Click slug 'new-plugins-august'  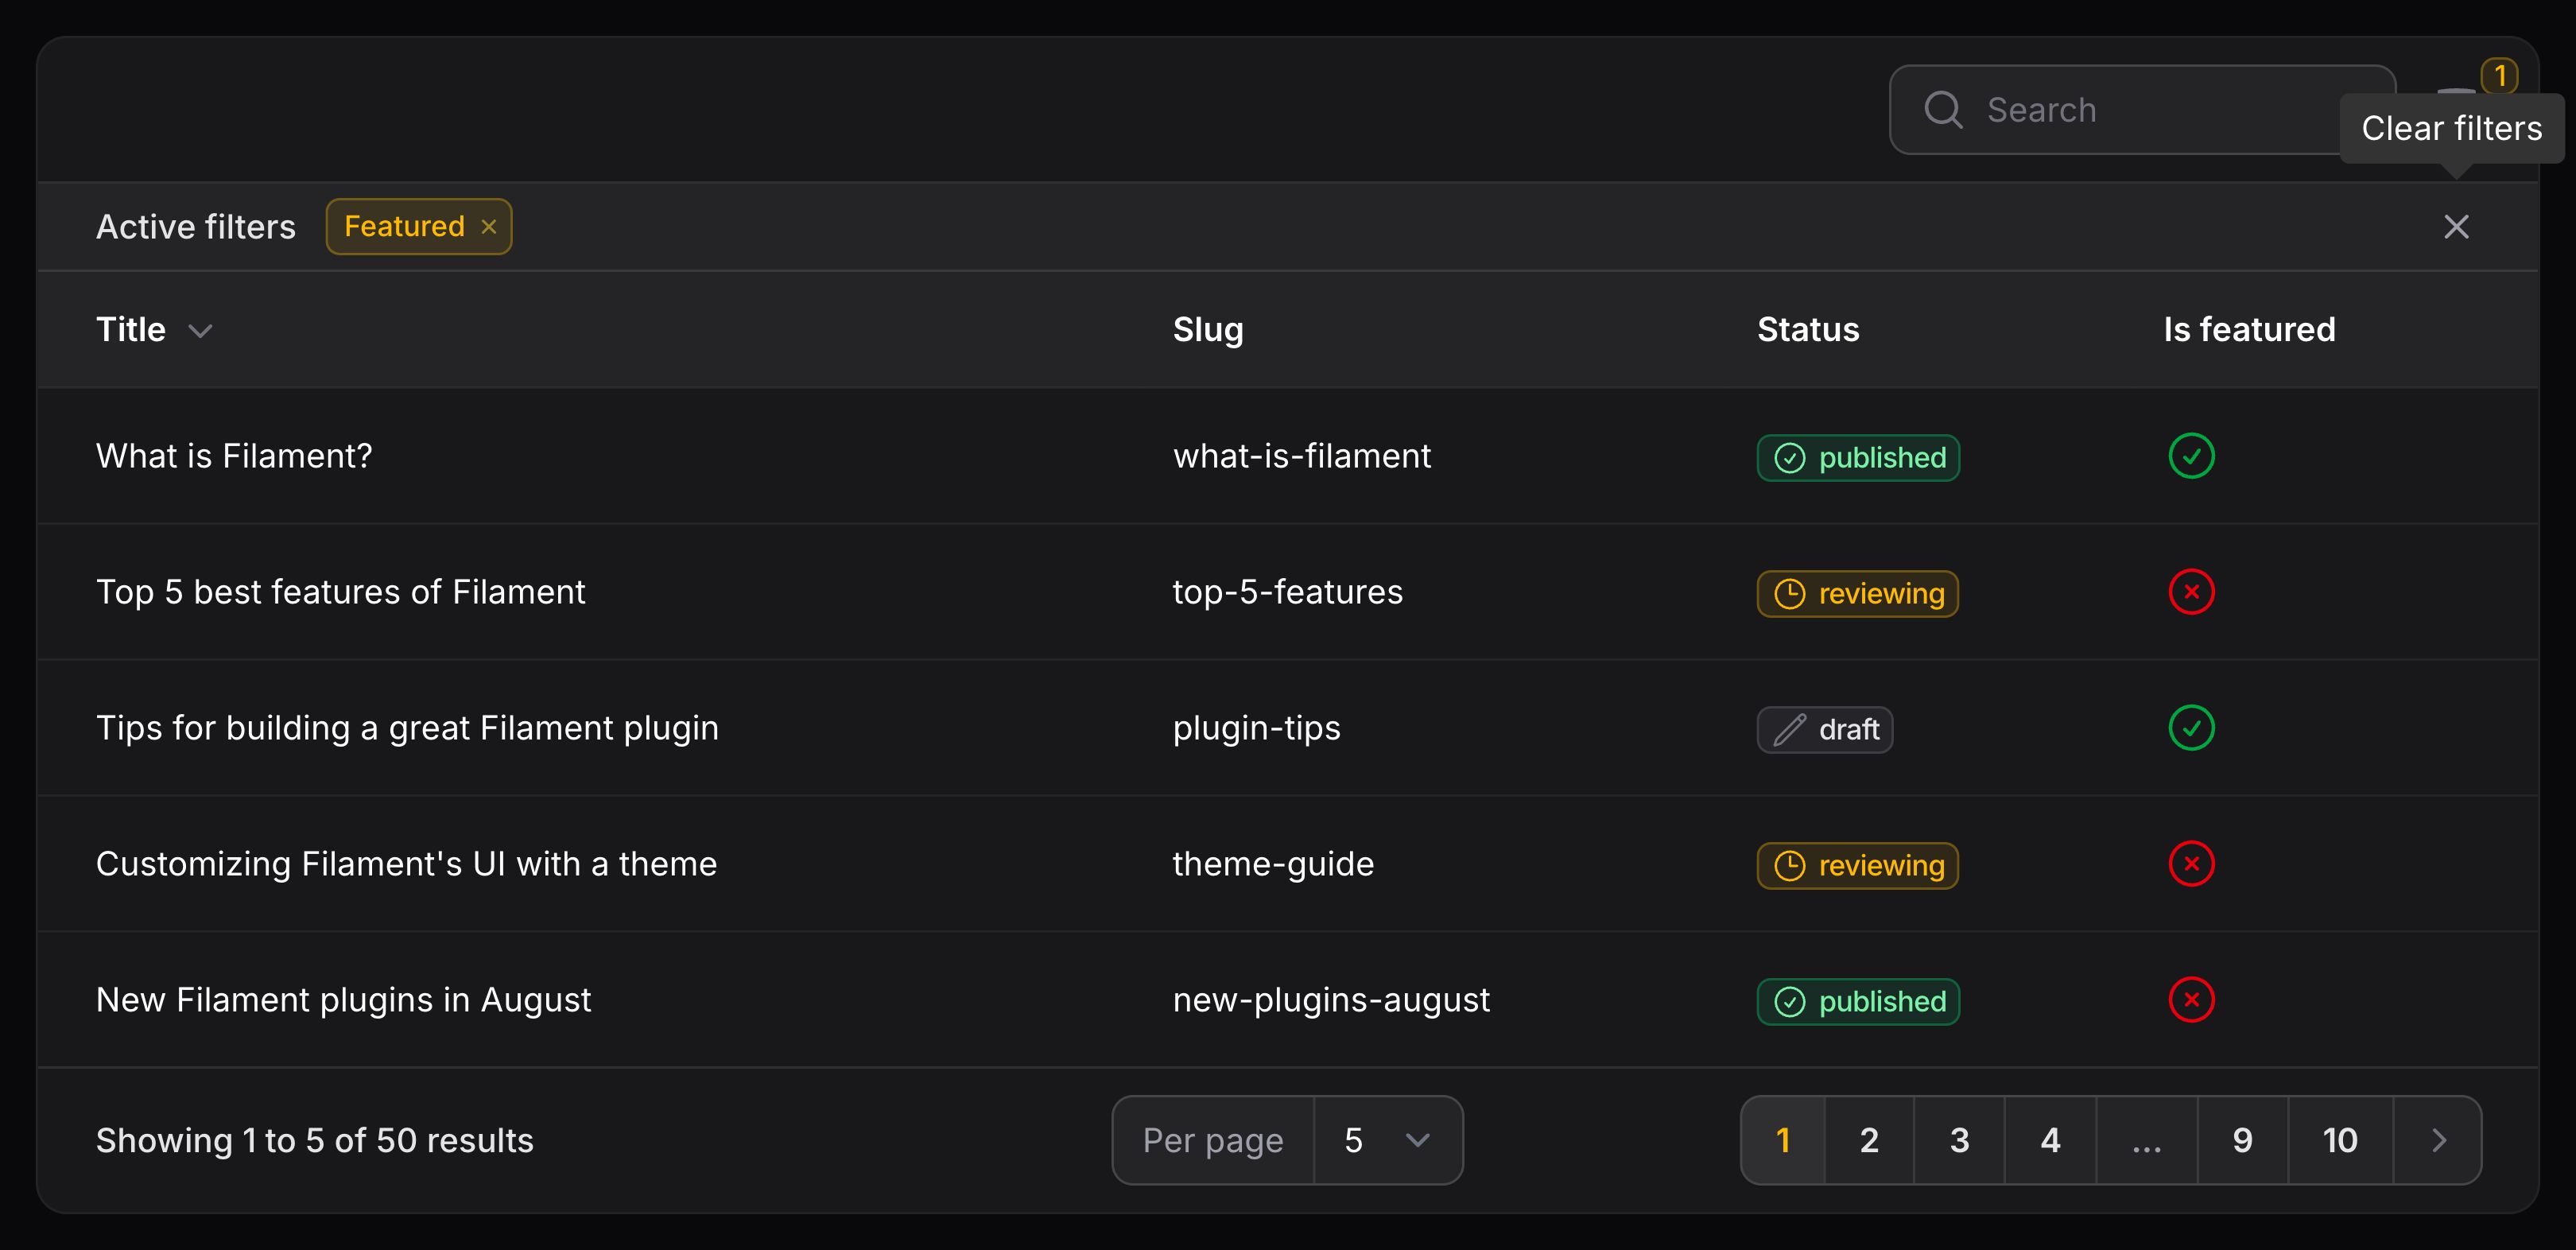pos(1331,1000)
